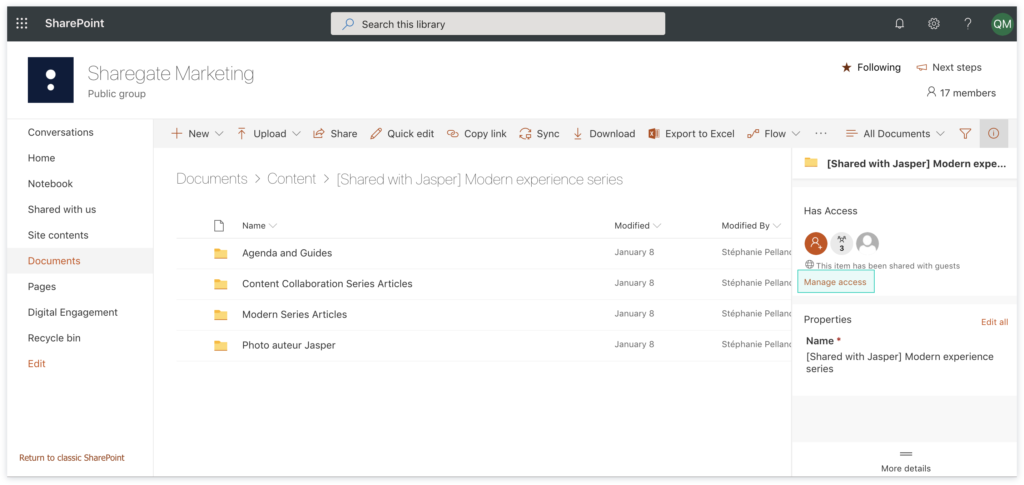1024x485 pixels.
Task: Open the notifications bell
Action: 899,23
